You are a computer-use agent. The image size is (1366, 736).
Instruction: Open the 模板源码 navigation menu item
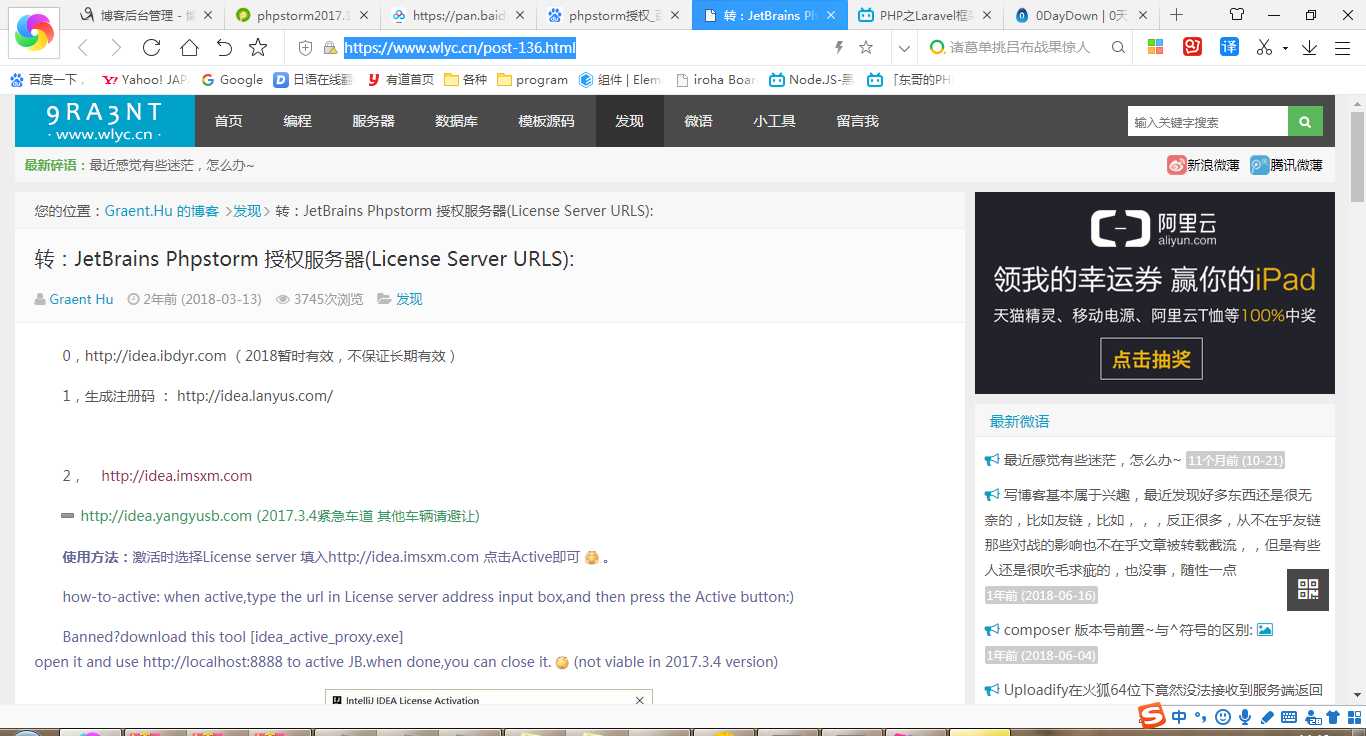546,121
